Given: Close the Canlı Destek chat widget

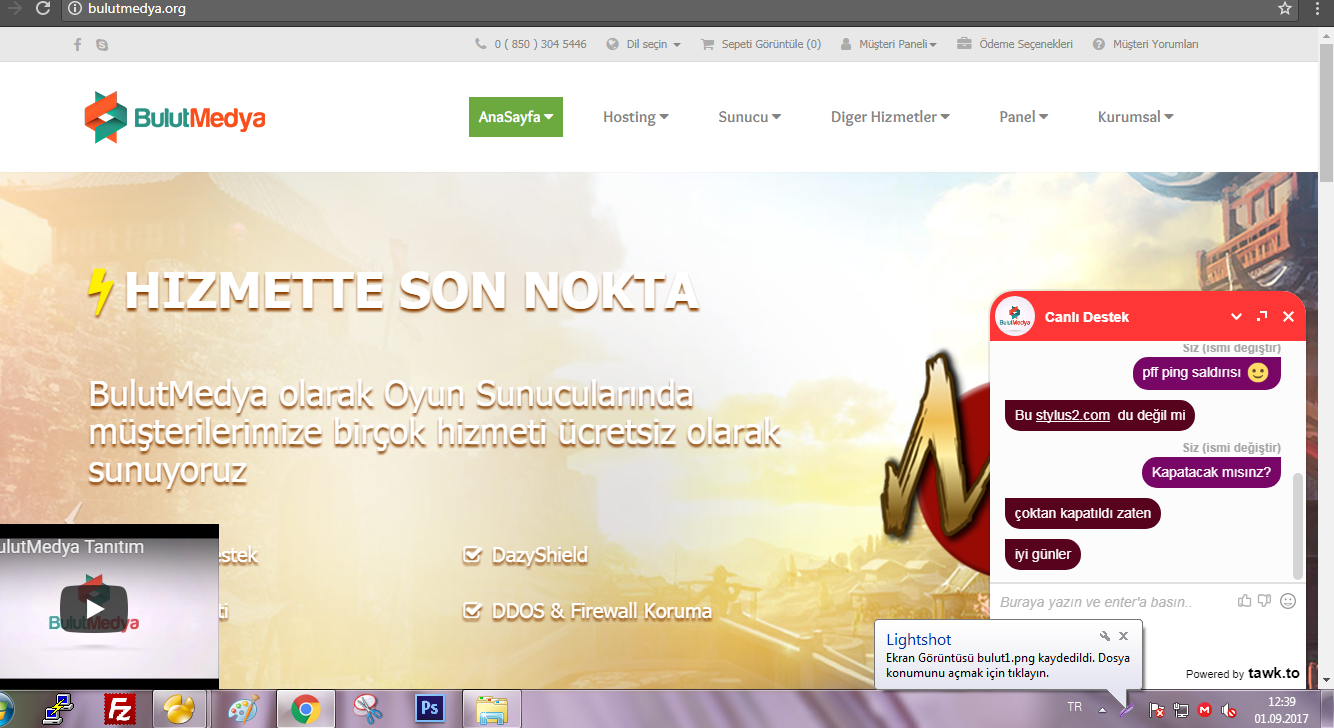Looking at the screenshot, I should pos(1288,317).
